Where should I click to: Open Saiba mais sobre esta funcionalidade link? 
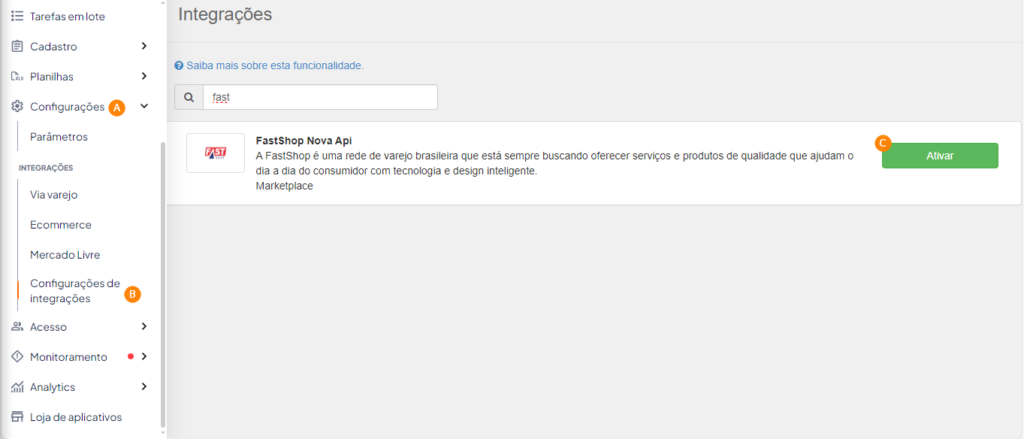[274, 66]
